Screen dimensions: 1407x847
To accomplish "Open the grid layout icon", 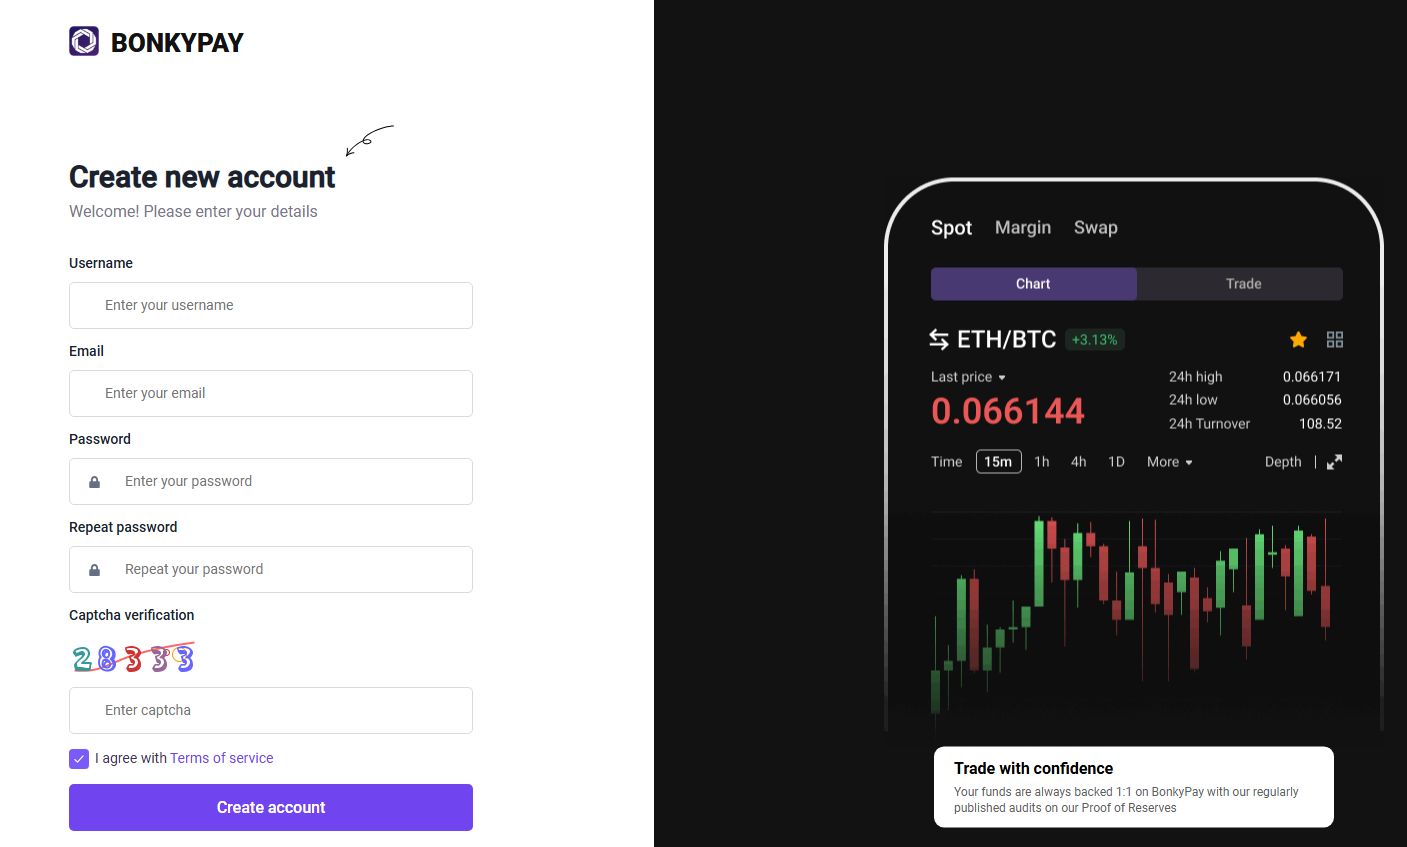I will tap(1335, 340).
